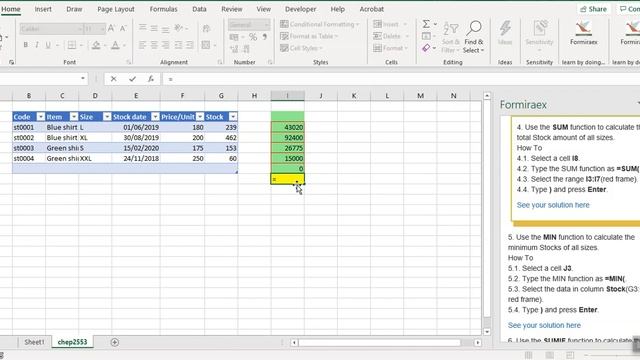Click horizontal scrollbar right arrow
The height and width of the screenshot is (360, 640).
pyautogui.click(x=478, y=342)
